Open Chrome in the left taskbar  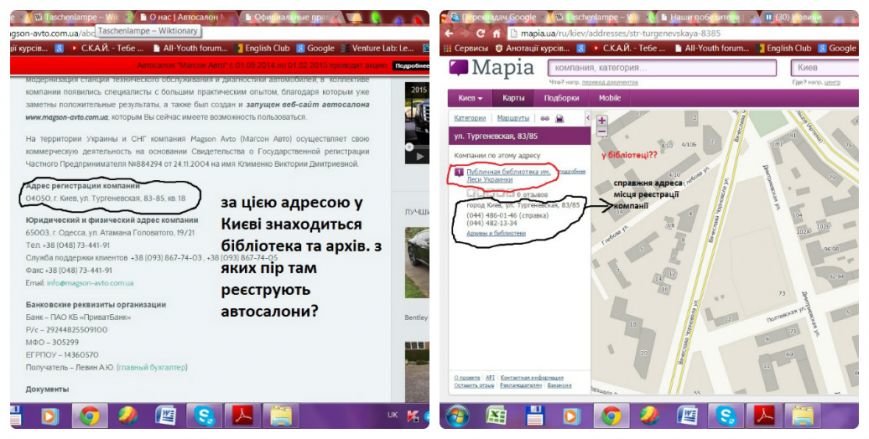89,415
